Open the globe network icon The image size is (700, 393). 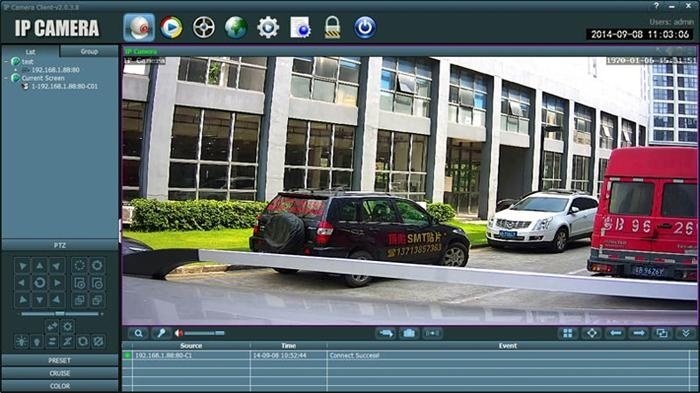pyautogui.click(x=236, y=28)
